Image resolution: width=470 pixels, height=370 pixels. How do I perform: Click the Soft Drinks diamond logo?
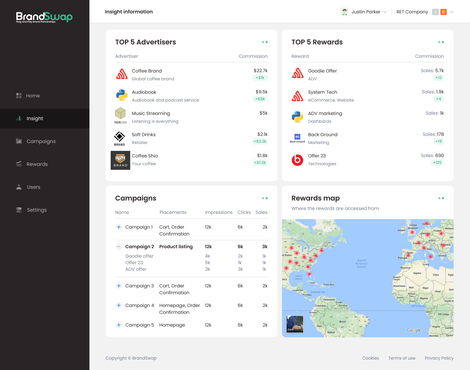[x=119, y=138]
